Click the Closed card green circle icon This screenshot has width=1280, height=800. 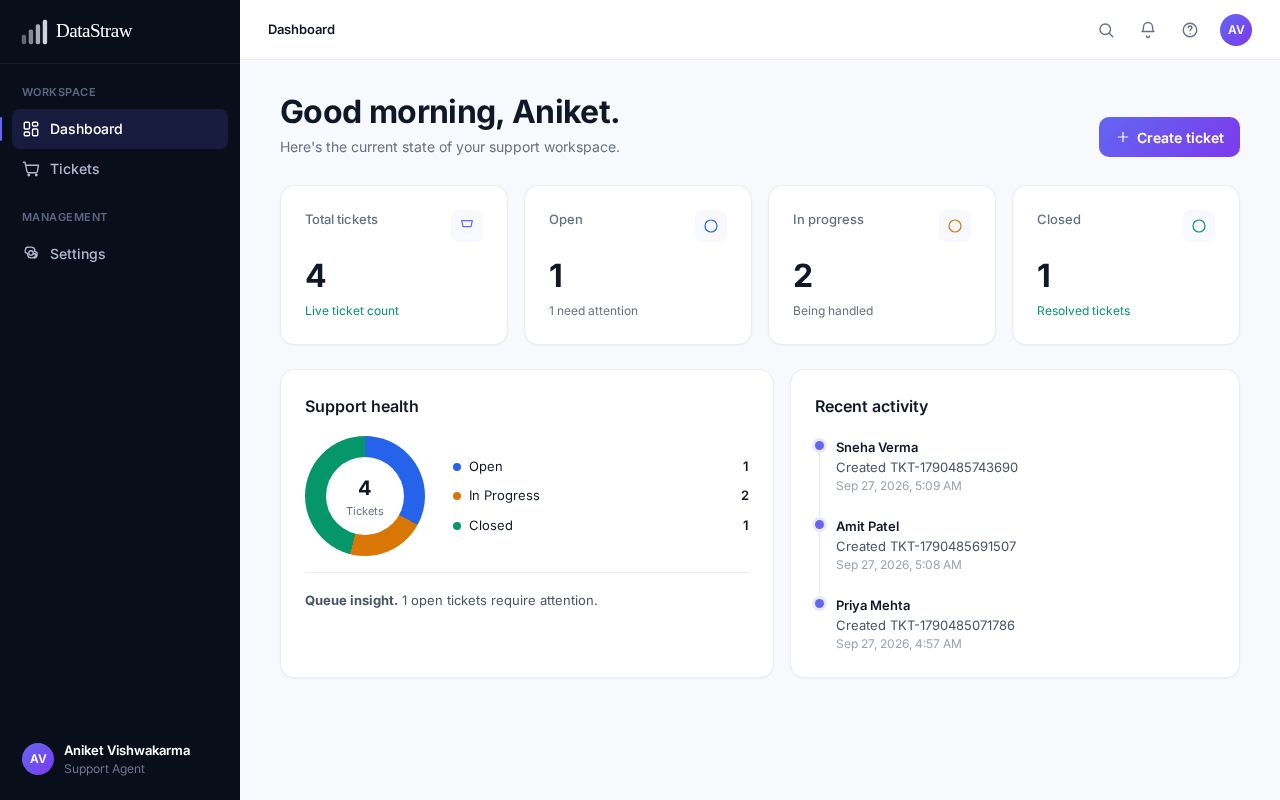click(1199, 226)
